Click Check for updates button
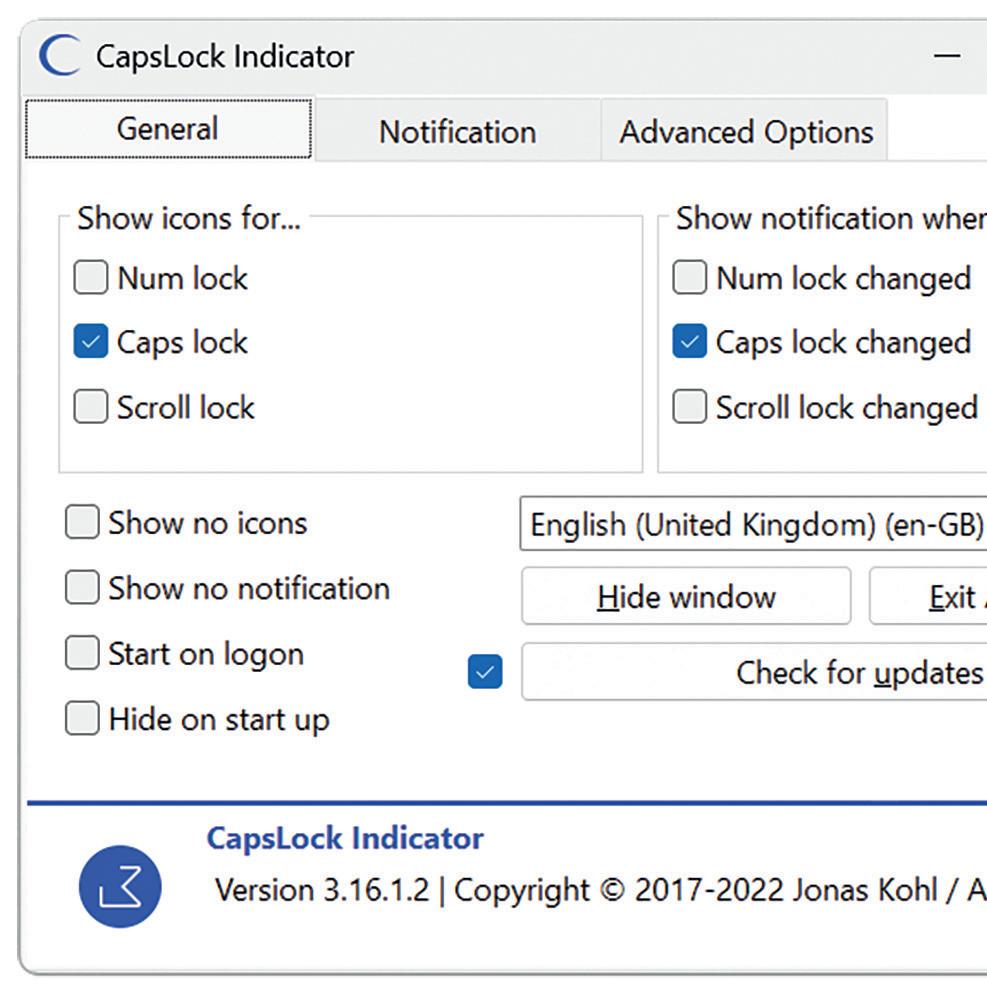987x995 pixels. [755, 672]
